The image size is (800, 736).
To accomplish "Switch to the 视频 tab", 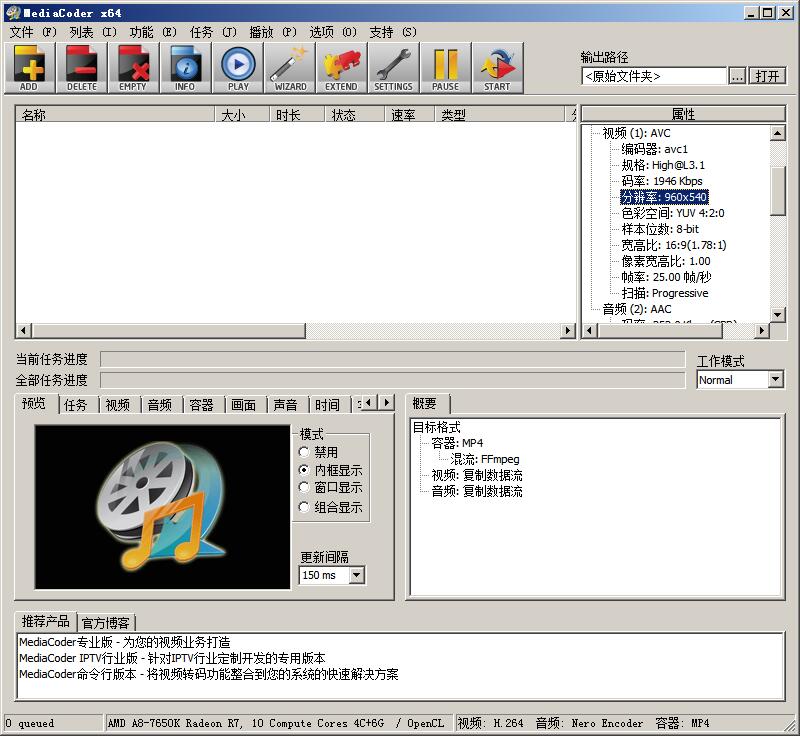I will click(118, 405).
